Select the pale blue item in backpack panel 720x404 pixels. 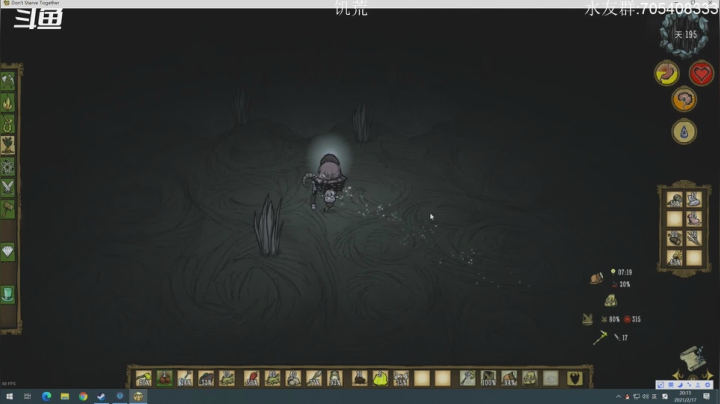click(694, 199)
